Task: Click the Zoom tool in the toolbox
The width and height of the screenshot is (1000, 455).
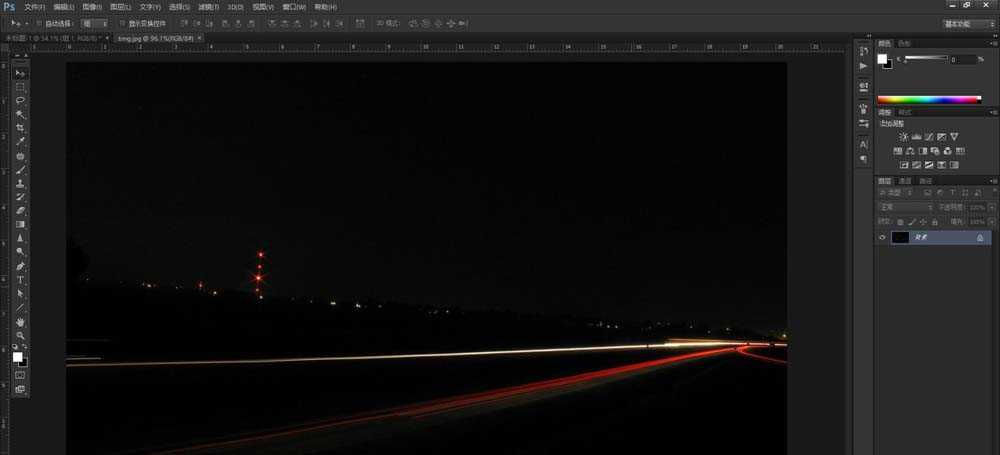Action: [x=20, y=336]
